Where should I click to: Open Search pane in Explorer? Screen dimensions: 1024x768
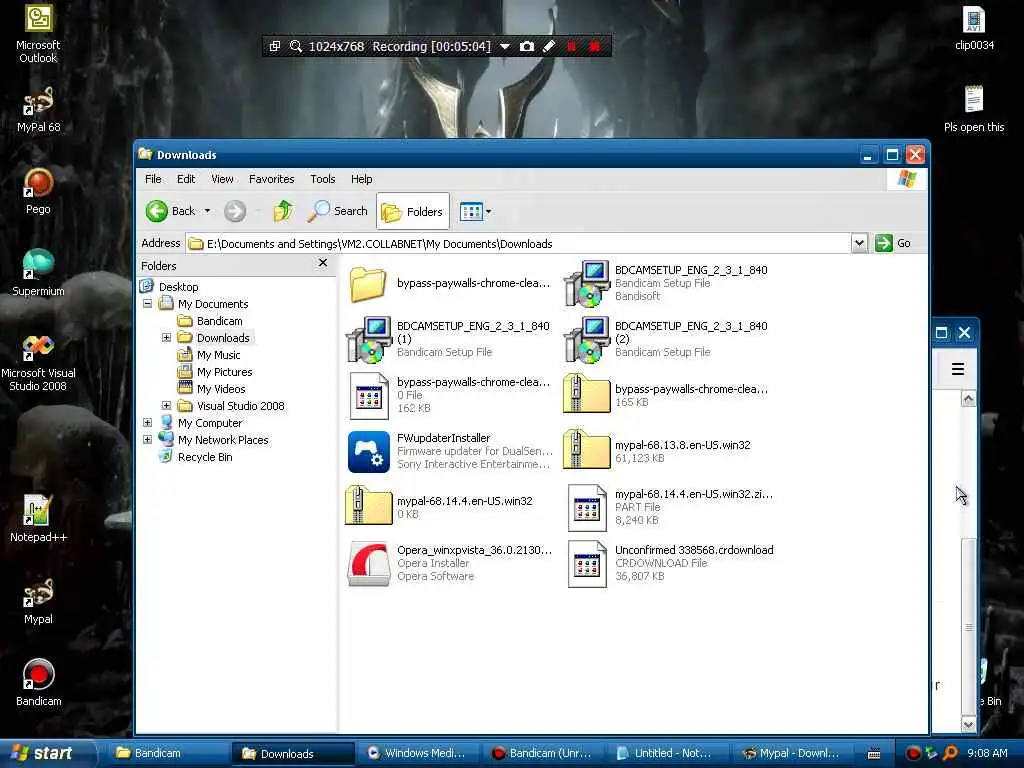[338, 211]
